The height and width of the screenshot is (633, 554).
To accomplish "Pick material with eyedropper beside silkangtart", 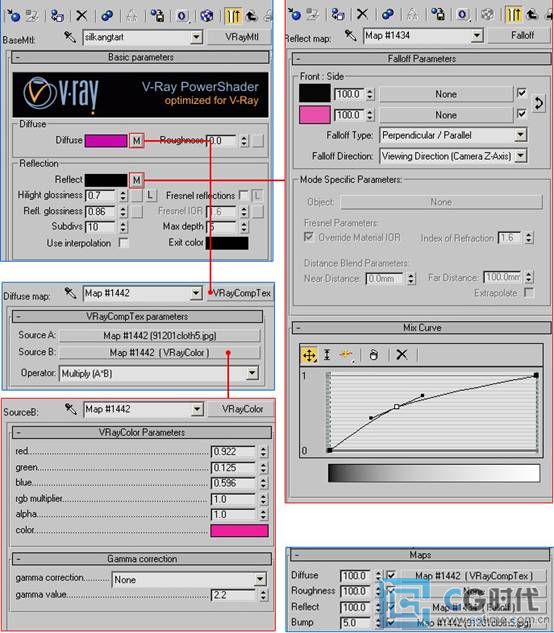I will (70, 37).
